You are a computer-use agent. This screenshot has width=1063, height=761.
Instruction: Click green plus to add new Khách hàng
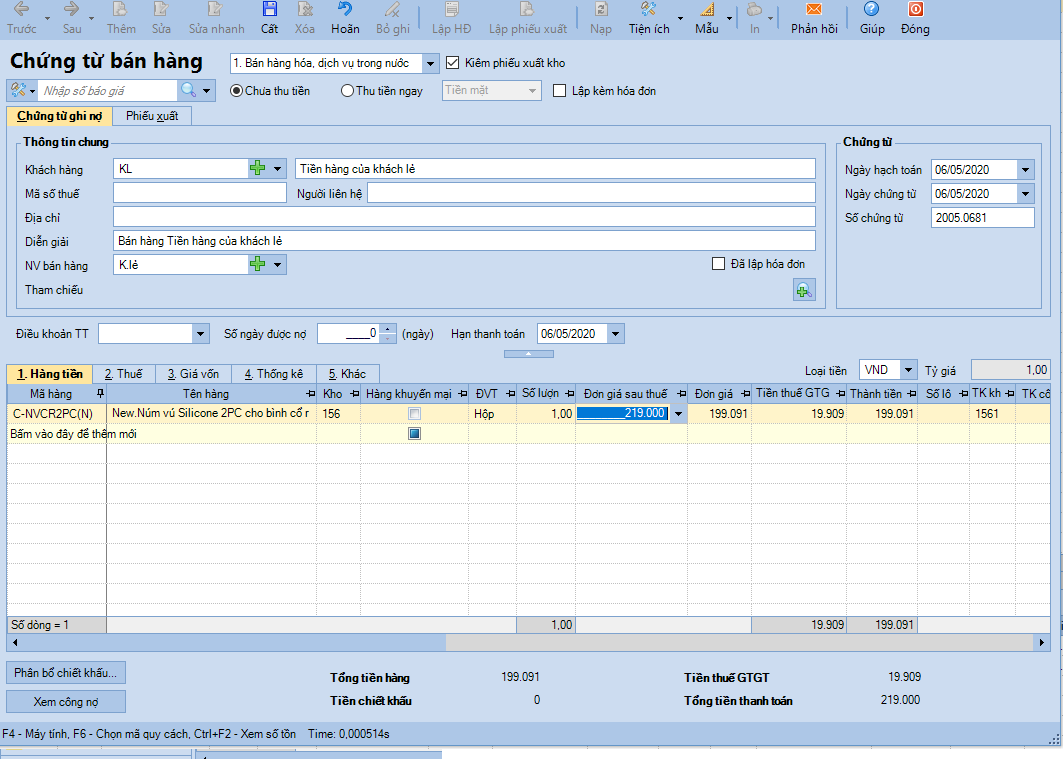pyautogui.click(x=258, y=168)
